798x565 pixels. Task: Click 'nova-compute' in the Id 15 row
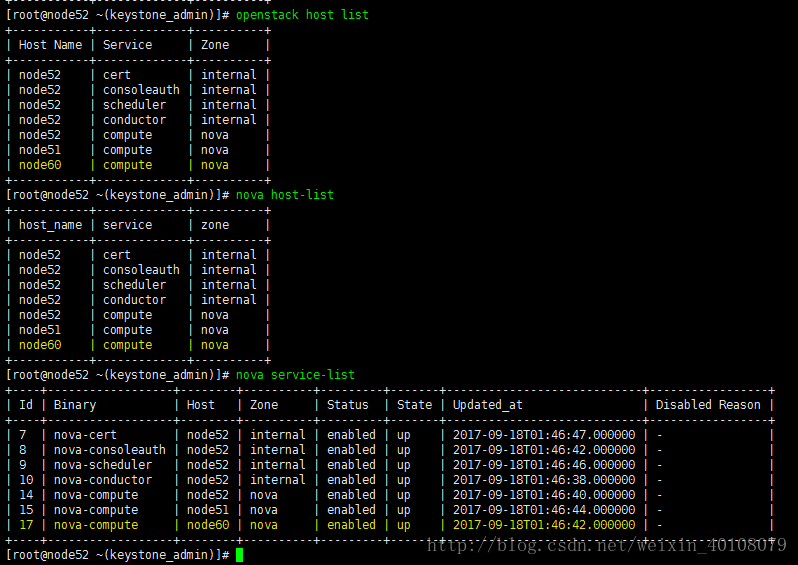[96, 510]
